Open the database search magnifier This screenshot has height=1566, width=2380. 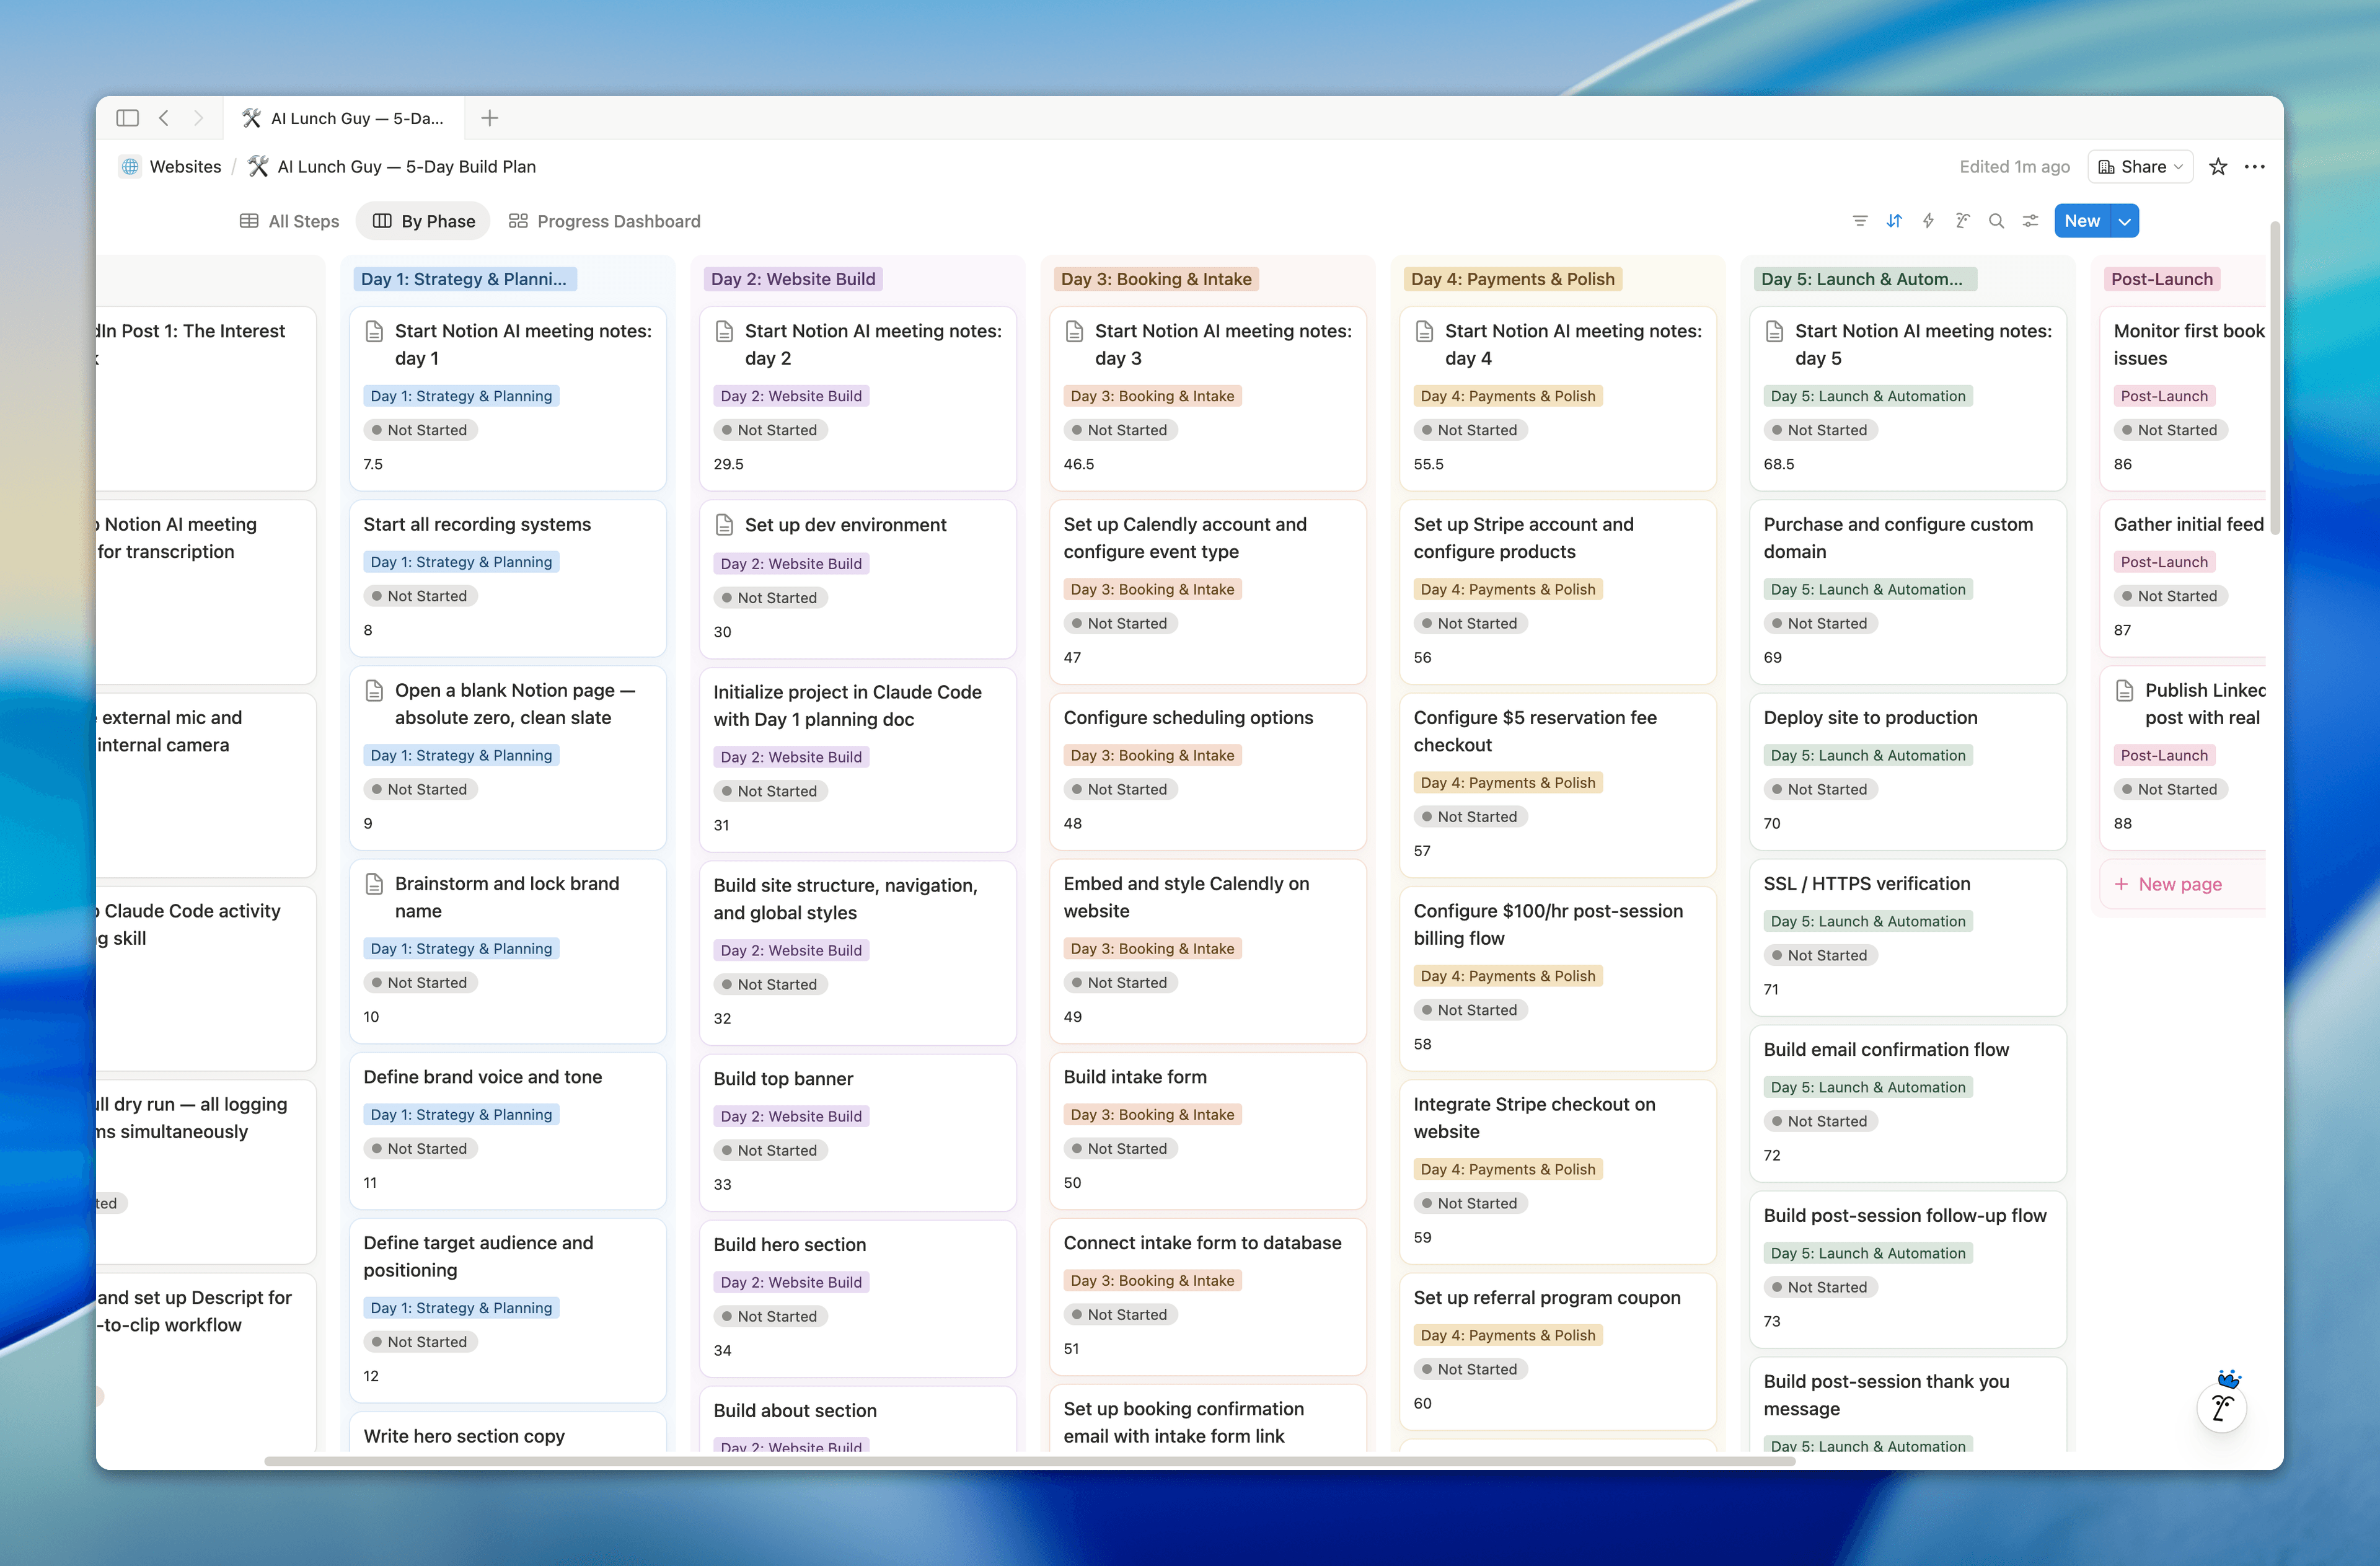[1996, 221]
